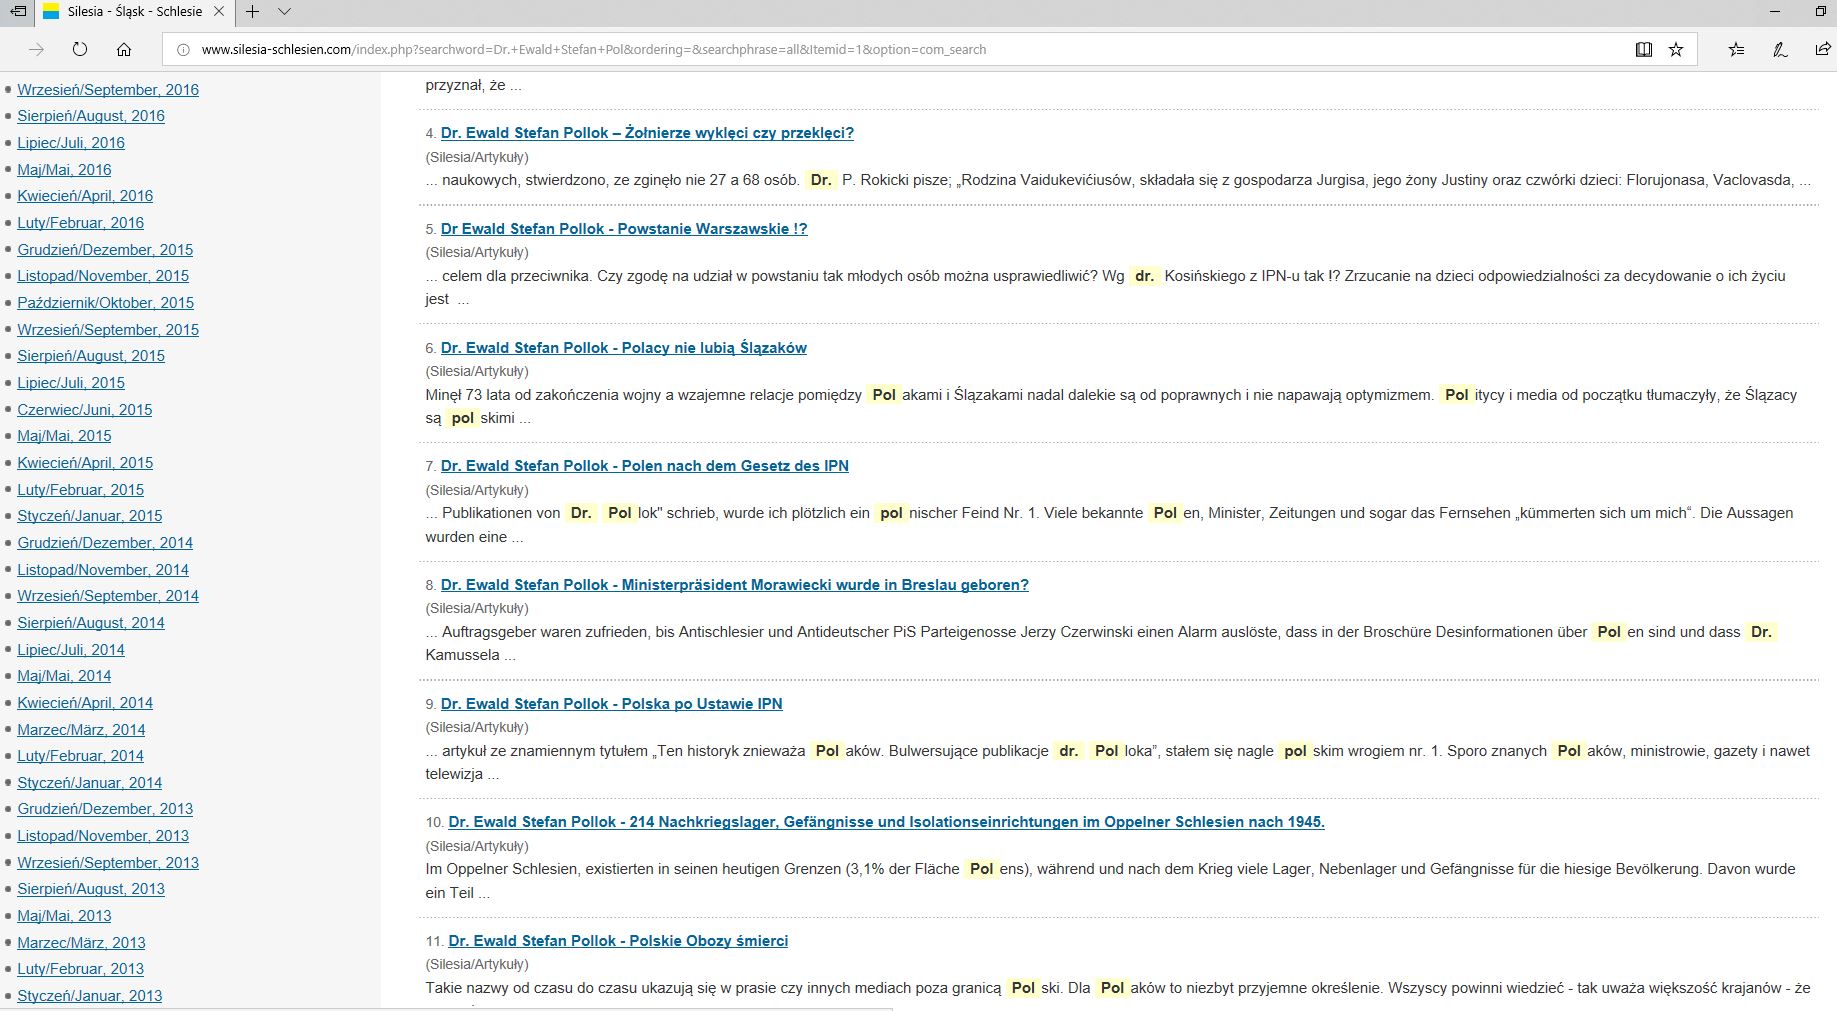This screenshot has width=1837, height=1011.
Task: Select the Silesia - Śląsk - Schlesie tab
Action: point(135,12)
